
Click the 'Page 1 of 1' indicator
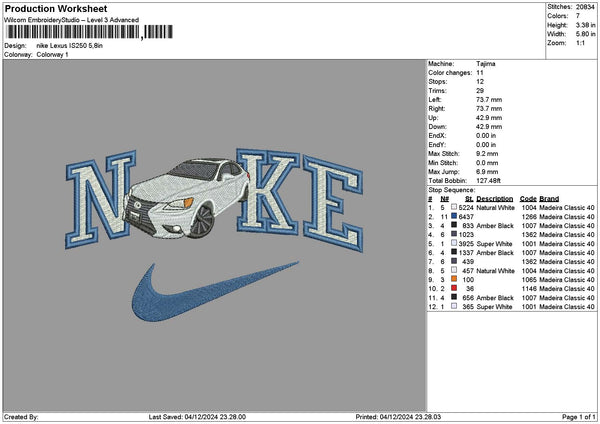pos(579,417)
